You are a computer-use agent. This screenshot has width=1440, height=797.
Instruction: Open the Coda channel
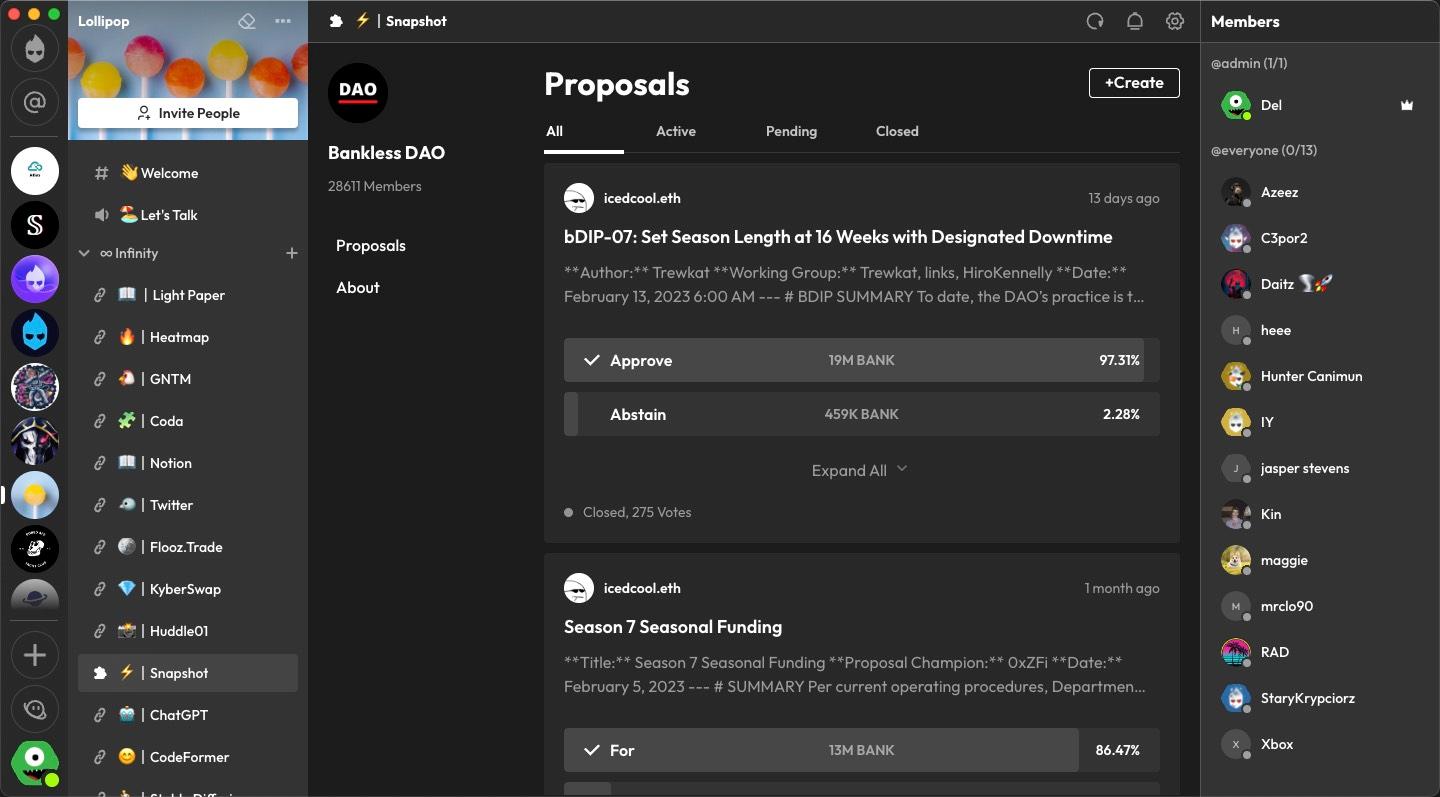pyautogui.click(x=188, y=421)
